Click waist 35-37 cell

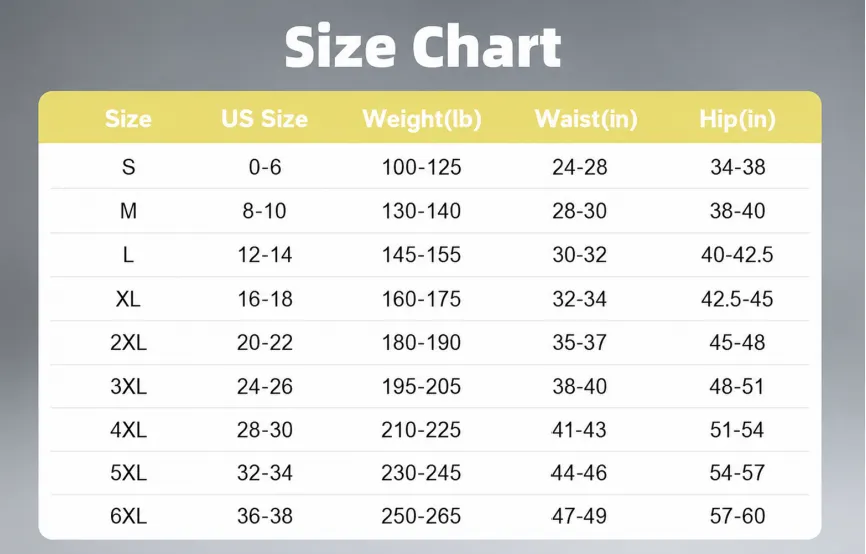click(x=579, y=342)
